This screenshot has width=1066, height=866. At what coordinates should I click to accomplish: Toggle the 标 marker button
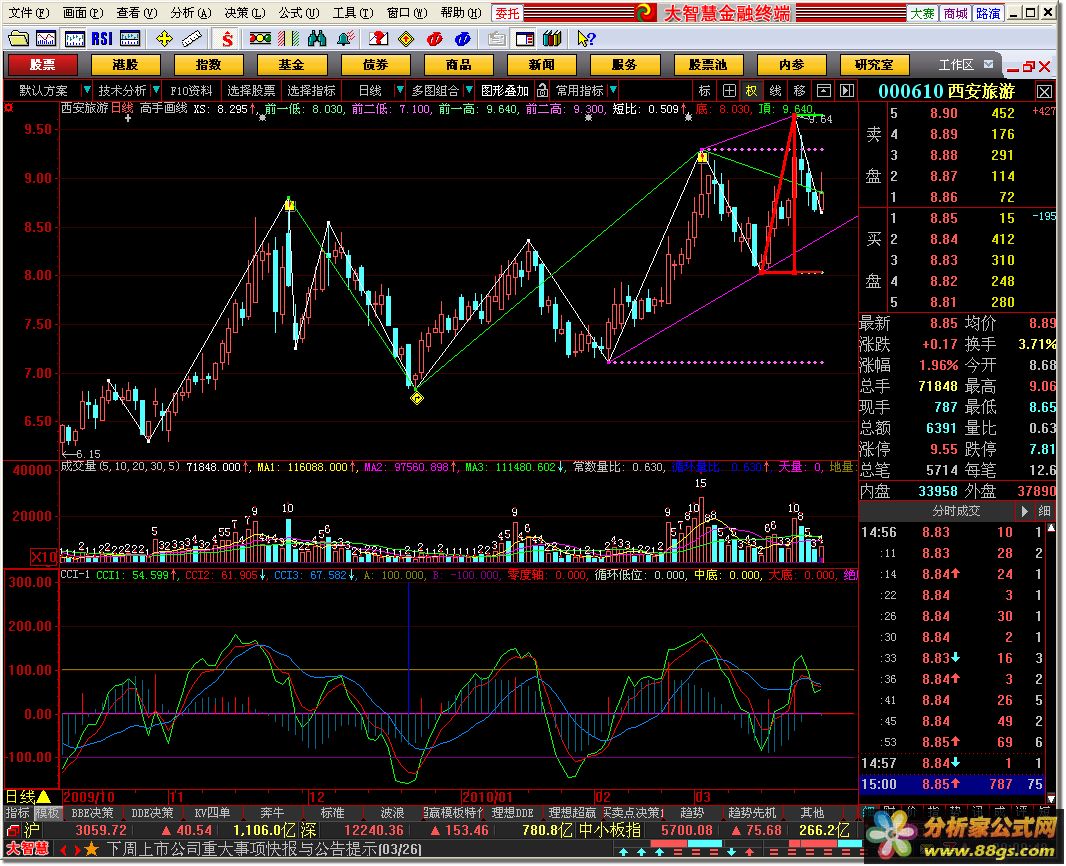705,90
